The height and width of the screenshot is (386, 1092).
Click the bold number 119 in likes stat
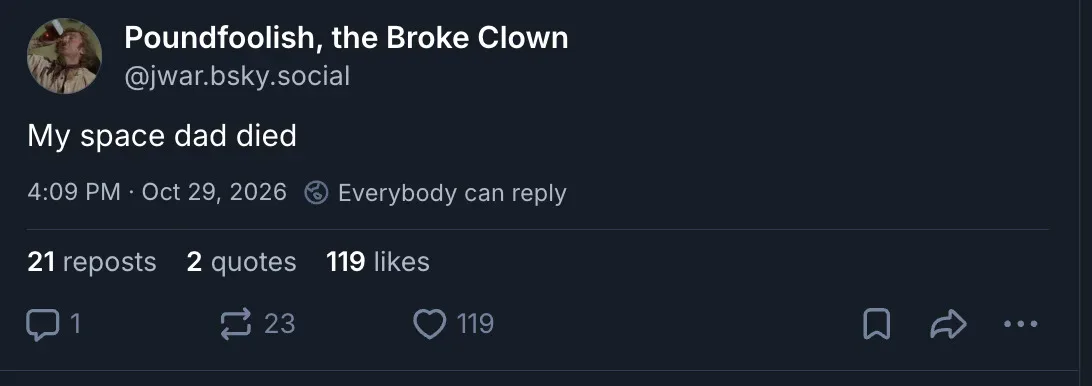point(345,262)
